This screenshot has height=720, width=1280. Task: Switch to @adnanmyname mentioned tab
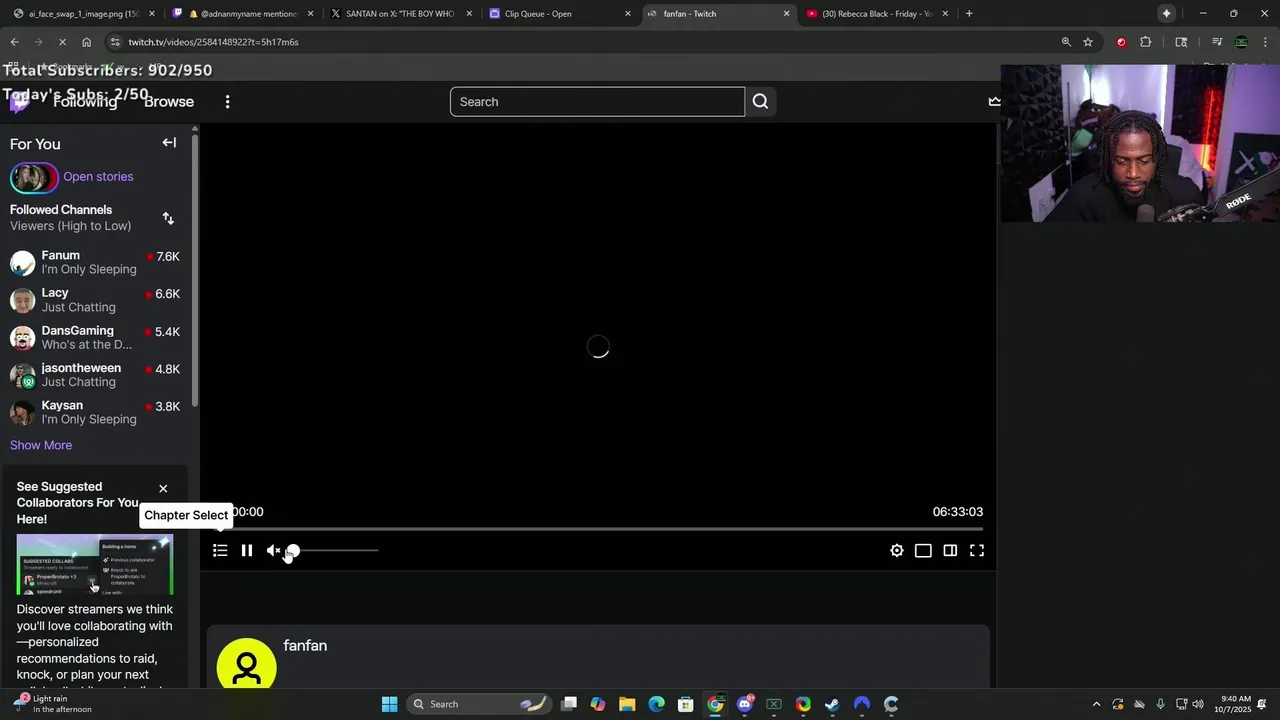(x=243, y=14)
